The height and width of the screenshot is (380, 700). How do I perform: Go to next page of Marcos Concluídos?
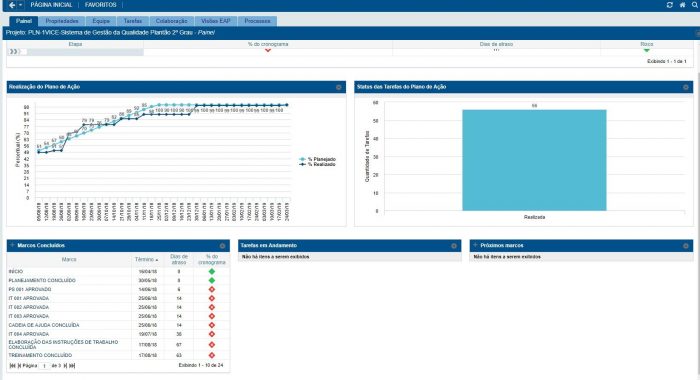pos(65,366)
